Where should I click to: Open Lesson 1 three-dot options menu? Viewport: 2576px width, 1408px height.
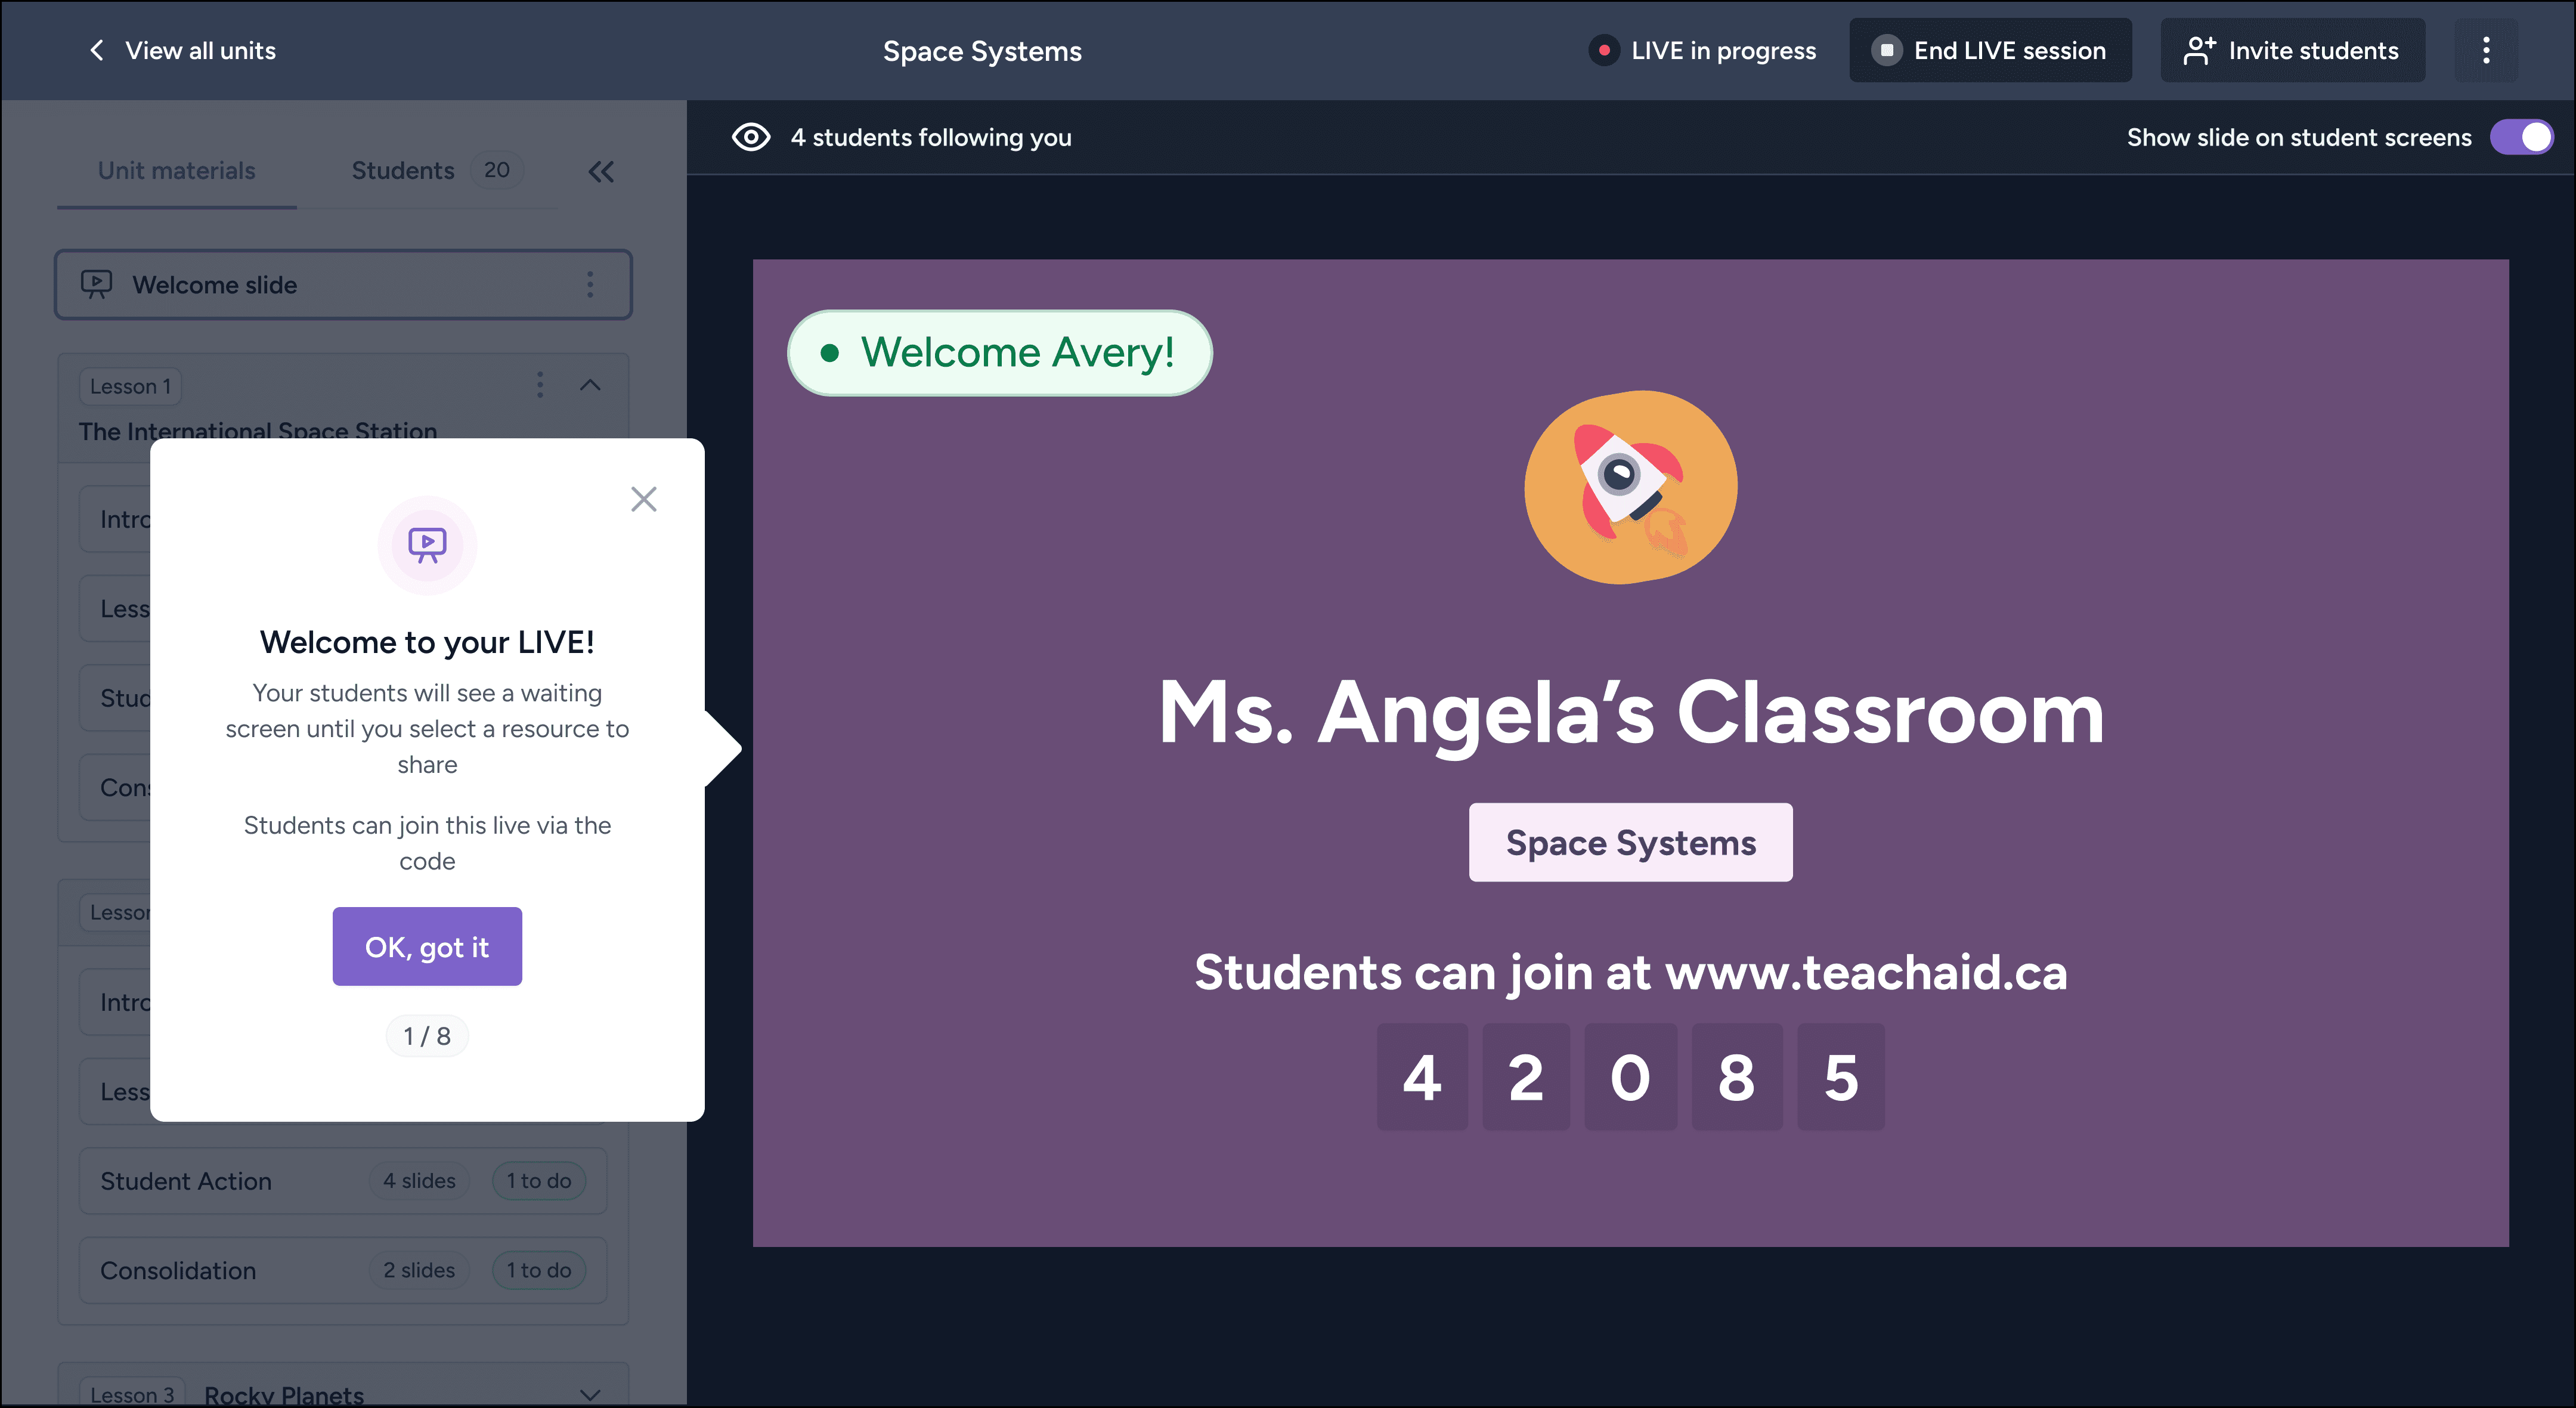pos(540,385)
